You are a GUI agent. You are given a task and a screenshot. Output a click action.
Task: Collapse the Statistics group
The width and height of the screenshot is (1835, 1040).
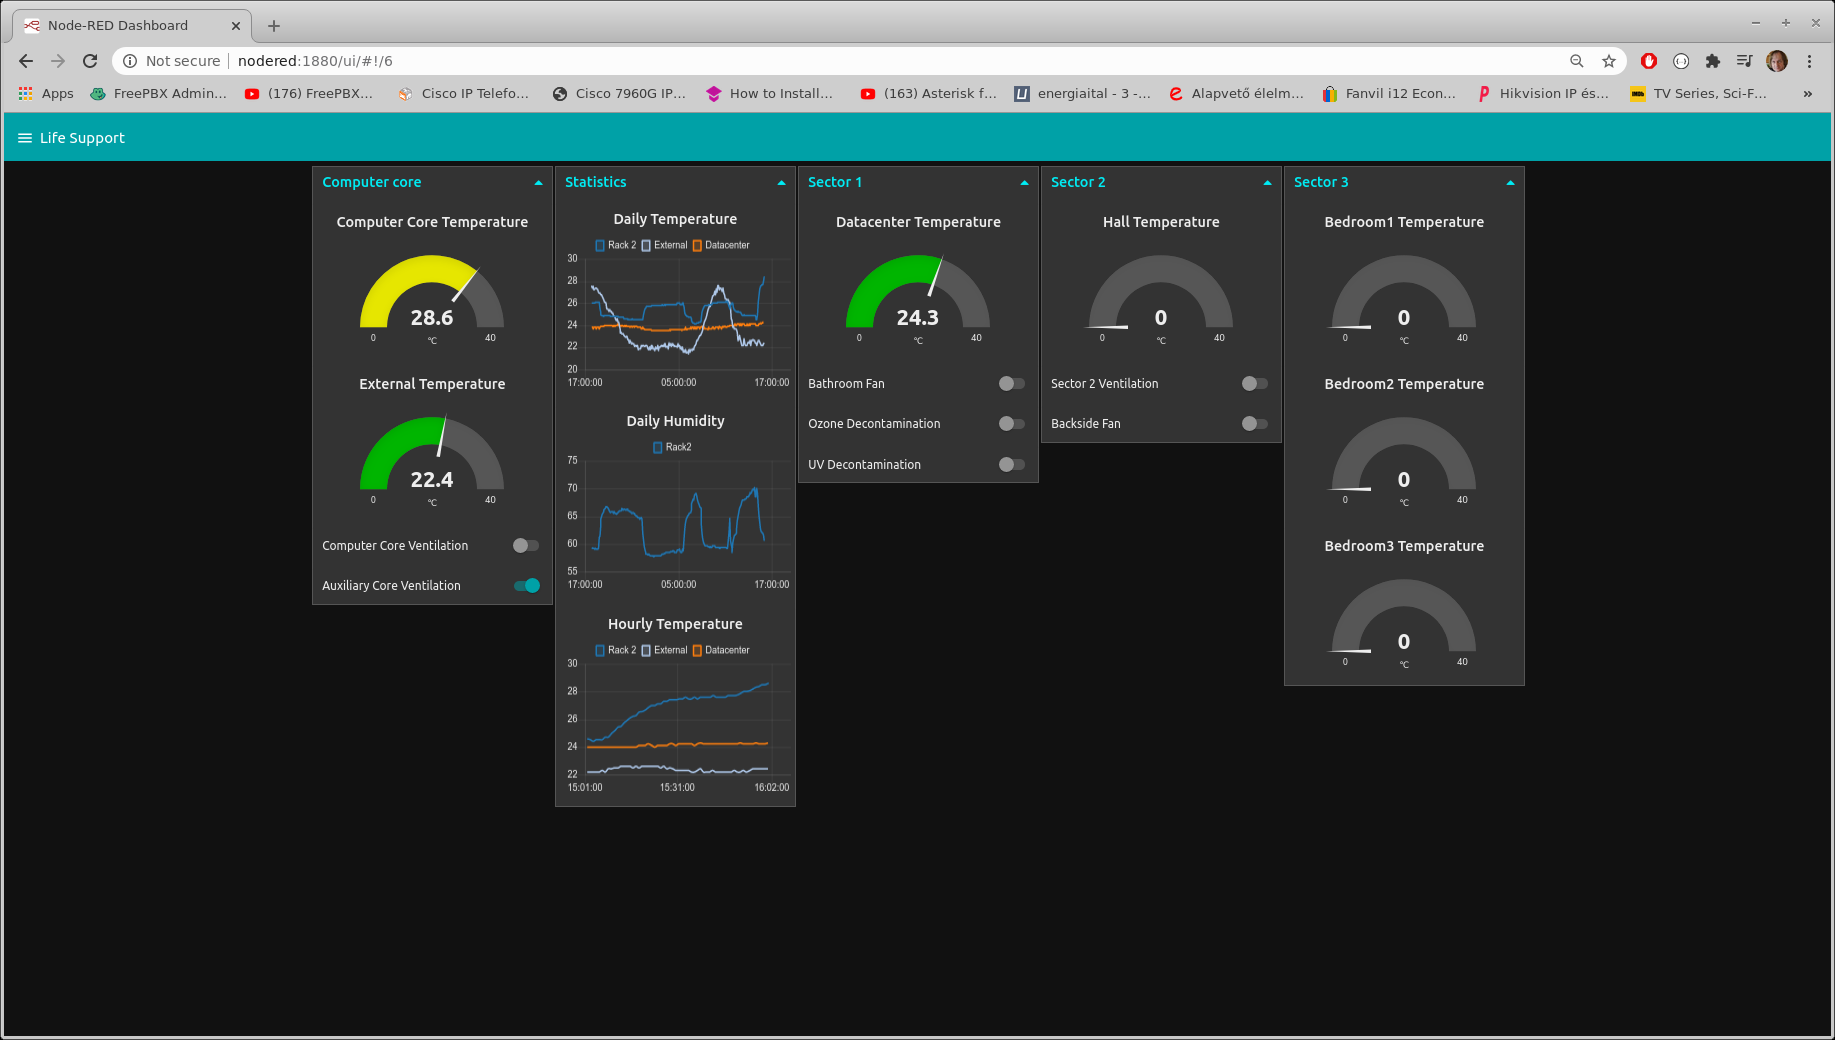781,183
